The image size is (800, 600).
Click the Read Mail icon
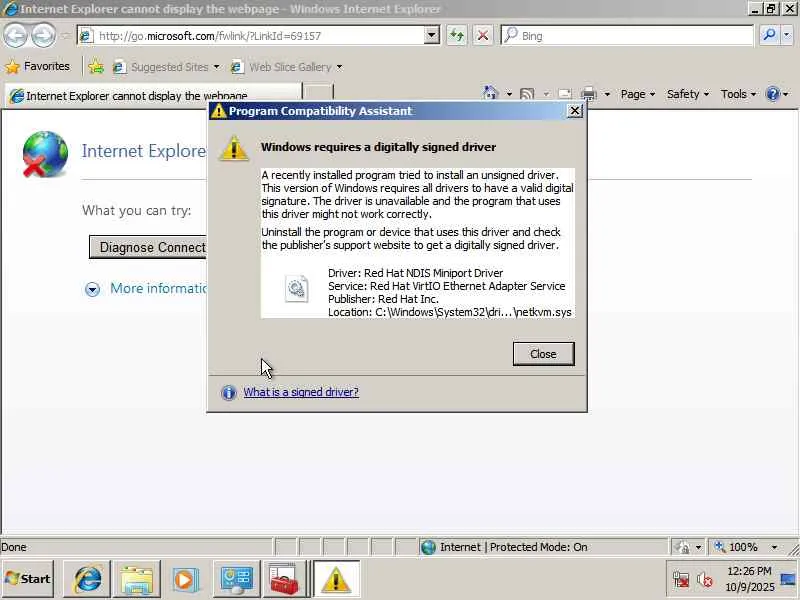click(x=565, y=94)
